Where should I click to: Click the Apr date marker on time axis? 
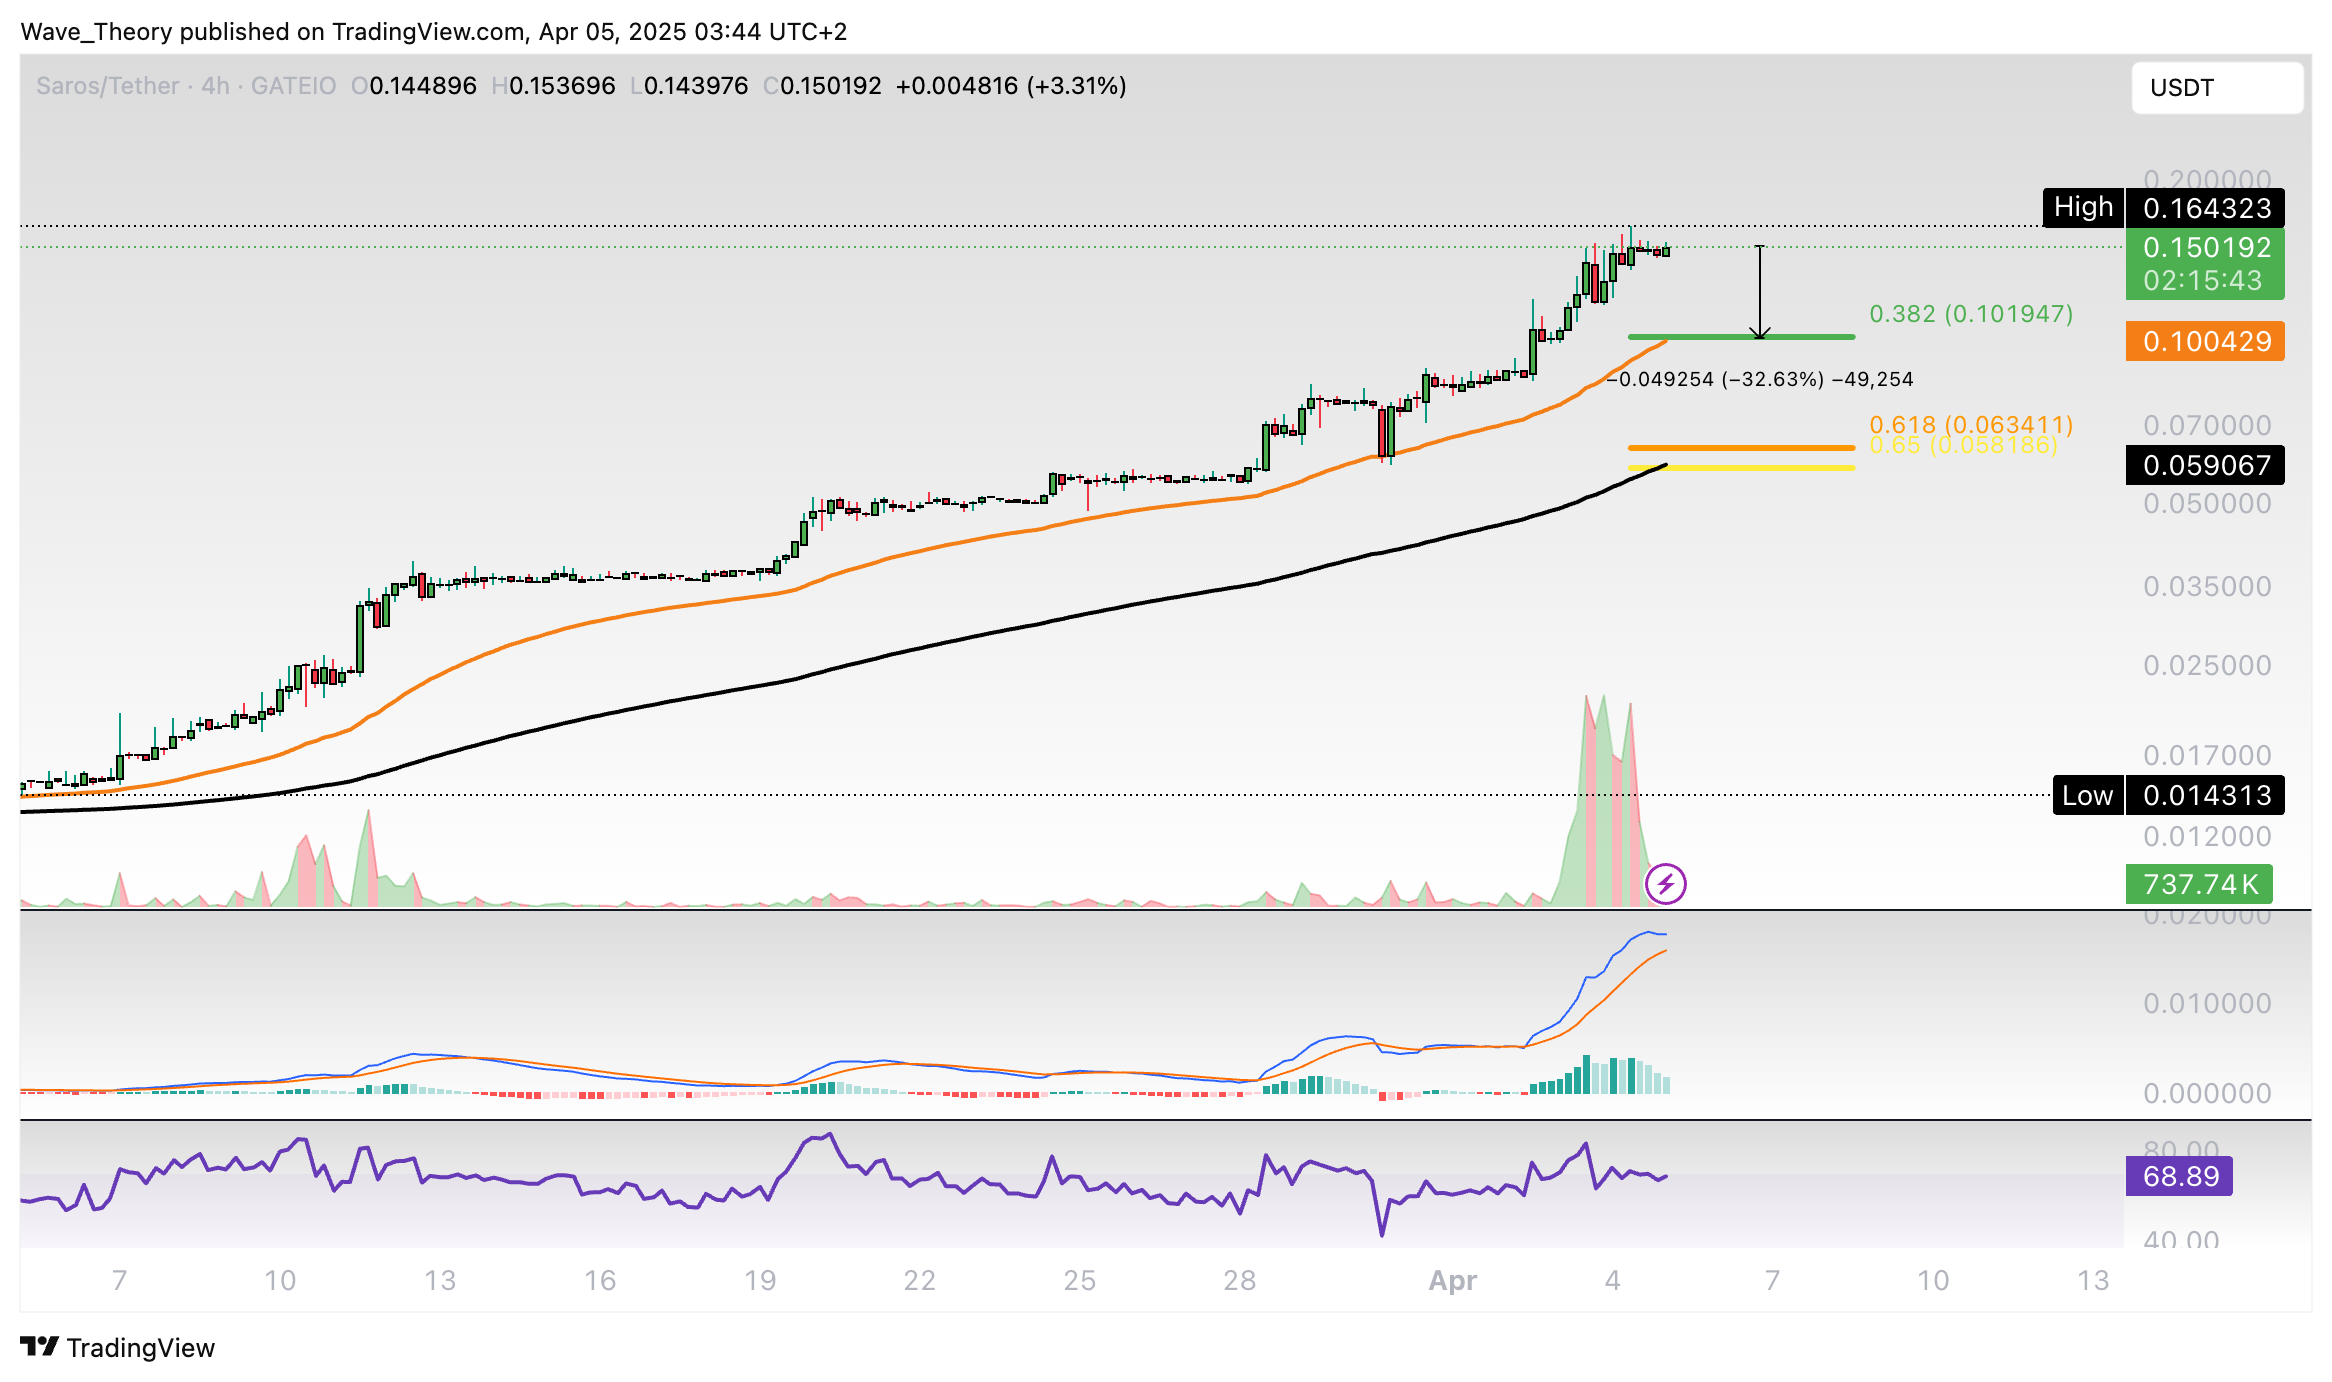[x=1452, y=1280]
